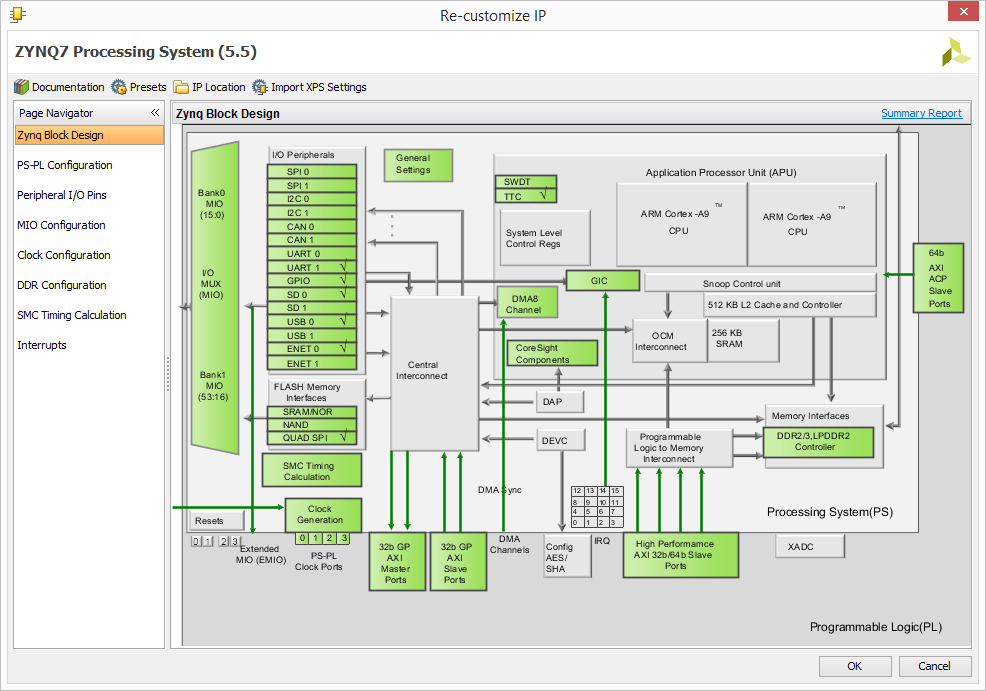Click the XADC block
This screenshot has width=986, height=691.
click(810, 546)
